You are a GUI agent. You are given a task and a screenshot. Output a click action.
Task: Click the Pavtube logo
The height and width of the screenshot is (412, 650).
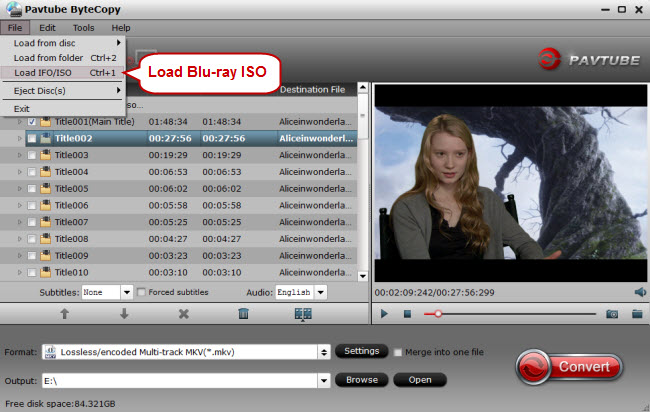point(589,60)
